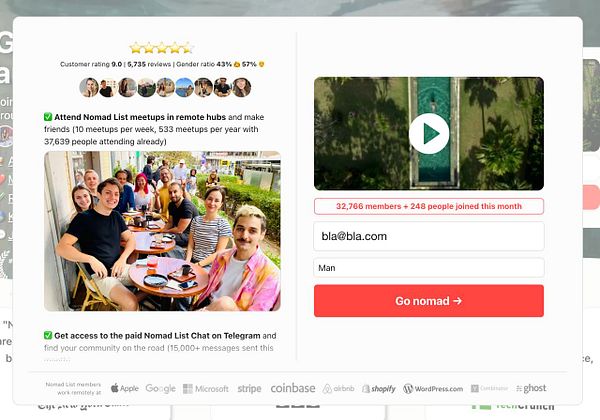Click the Microsoft logo in the footer

(206, 389)
